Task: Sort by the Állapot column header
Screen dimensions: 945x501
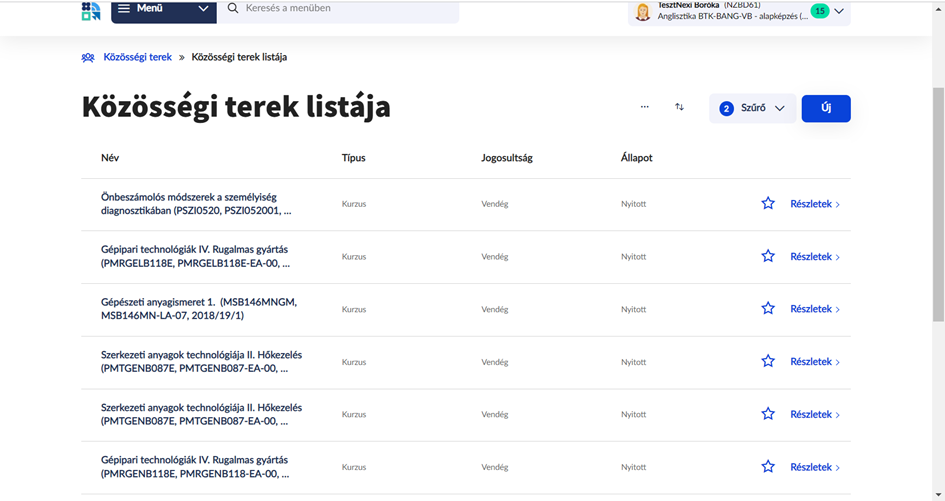Action: pyautogui.click(x=636, y=158)
